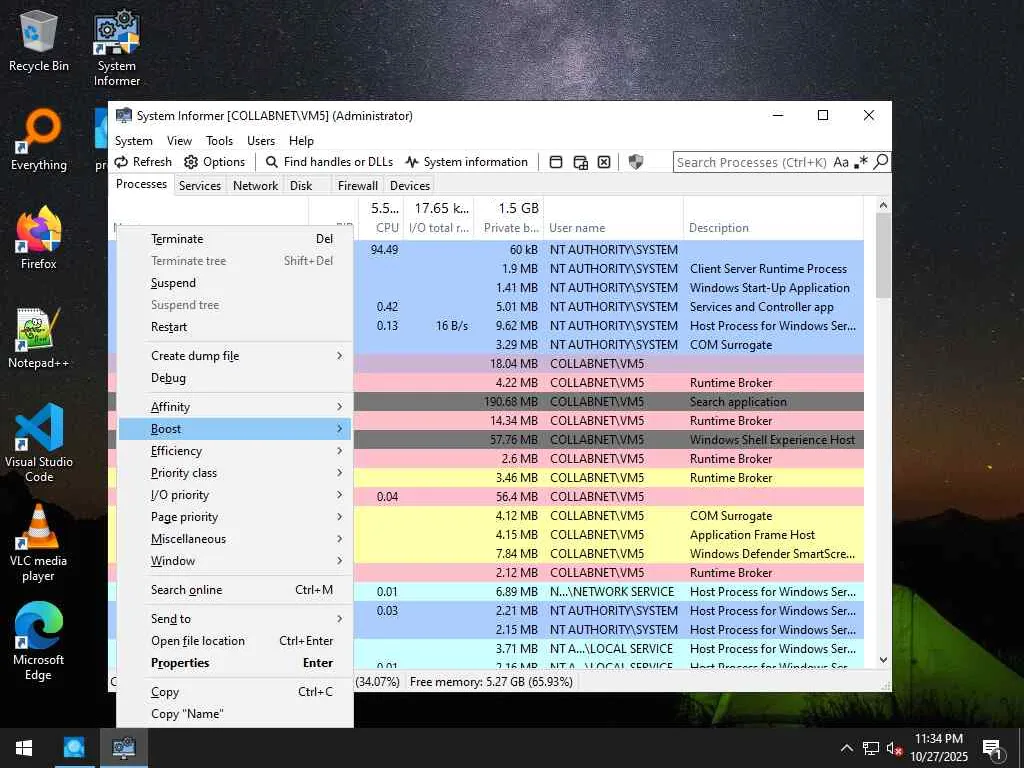Image resolution: width=1024 pixels, height=768 pixels.
Task: Expand the Miscellaneous submenu
Action: point(235,539)
